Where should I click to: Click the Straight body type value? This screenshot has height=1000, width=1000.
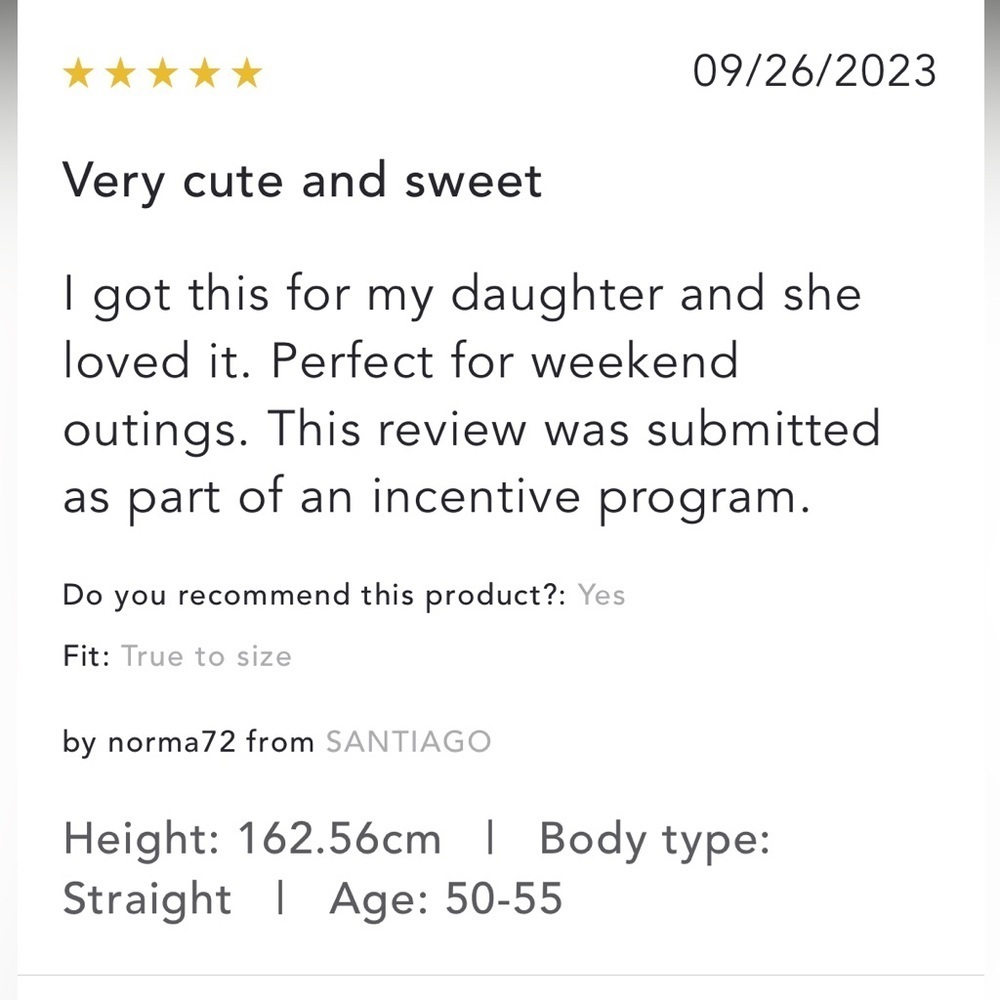coord(147,900)
